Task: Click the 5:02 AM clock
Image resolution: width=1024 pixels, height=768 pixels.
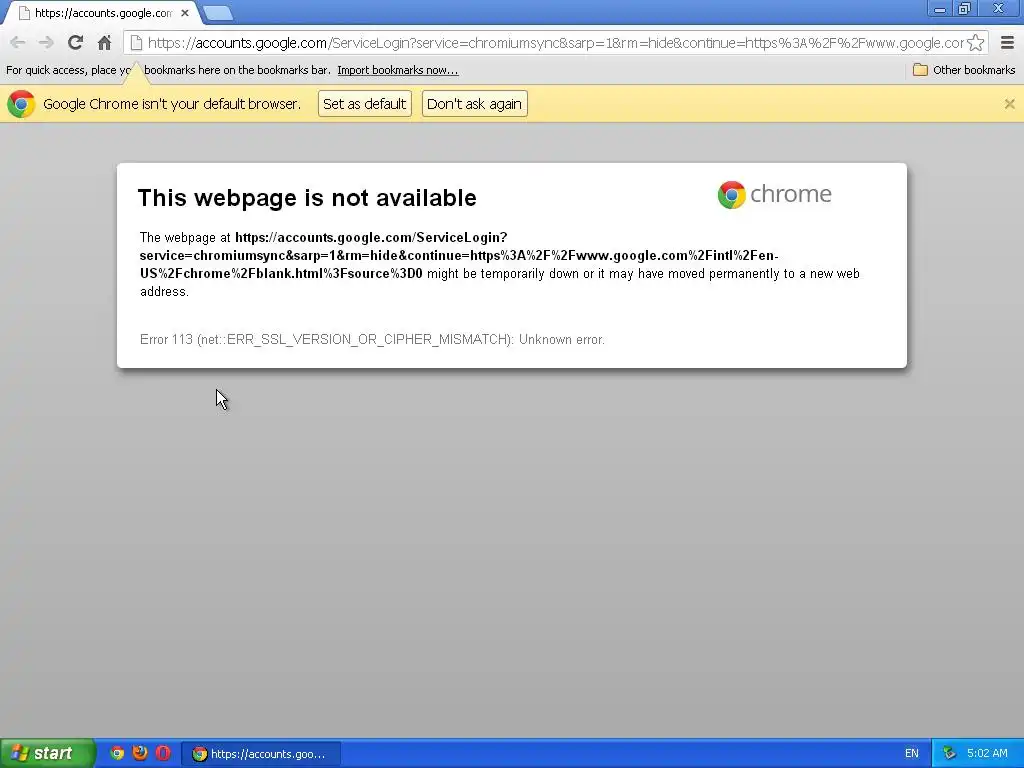Action: pyautogui.click(x=987, y=754)
